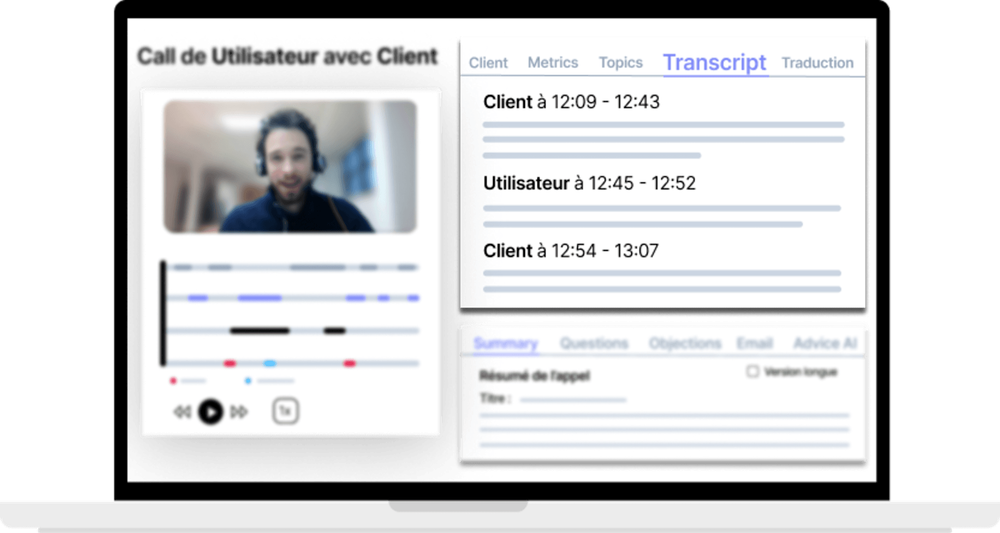1000x533 pixels.
Task: Click the long black timeline segment
Action: point(260,331)
